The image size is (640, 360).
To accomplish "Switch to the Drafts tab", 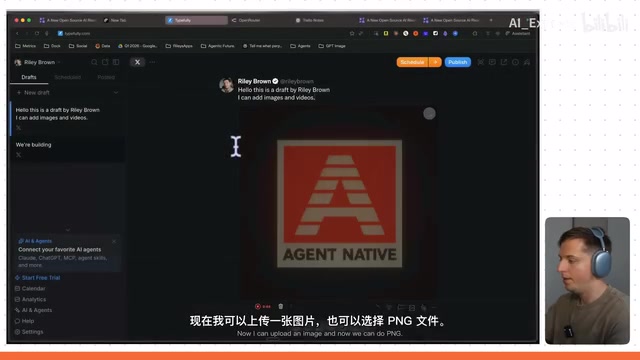I will [29, 77].
